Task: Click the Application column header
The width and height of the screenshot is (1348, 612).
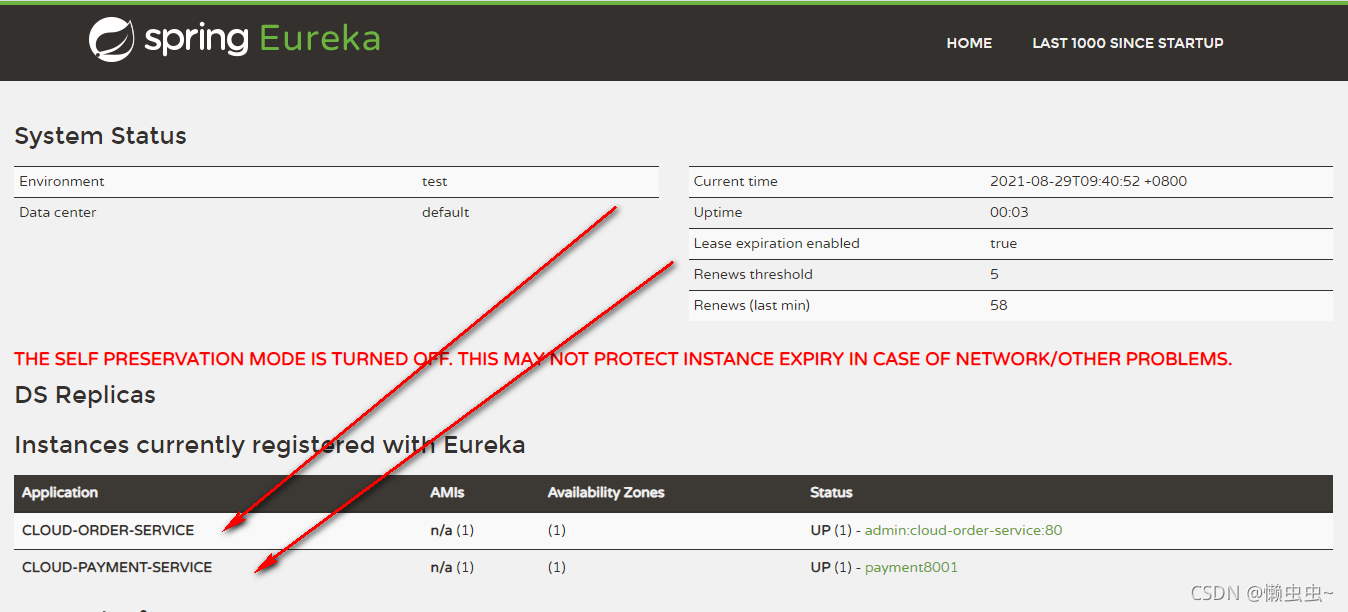Action: pyautogui.click(x=60, y=493)
